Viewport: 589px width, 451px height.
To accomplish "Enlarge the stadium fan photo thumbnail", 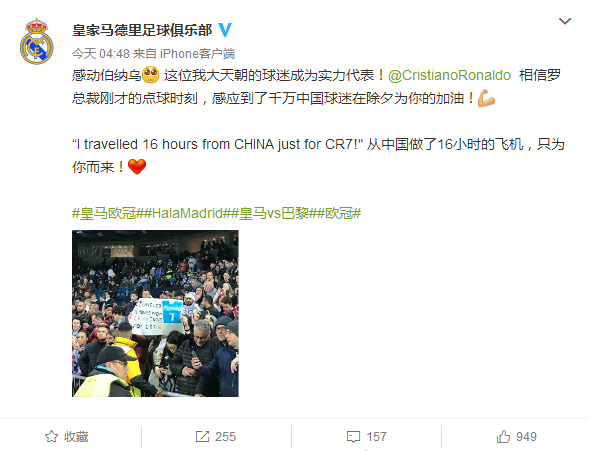I will tap(155, 314).
